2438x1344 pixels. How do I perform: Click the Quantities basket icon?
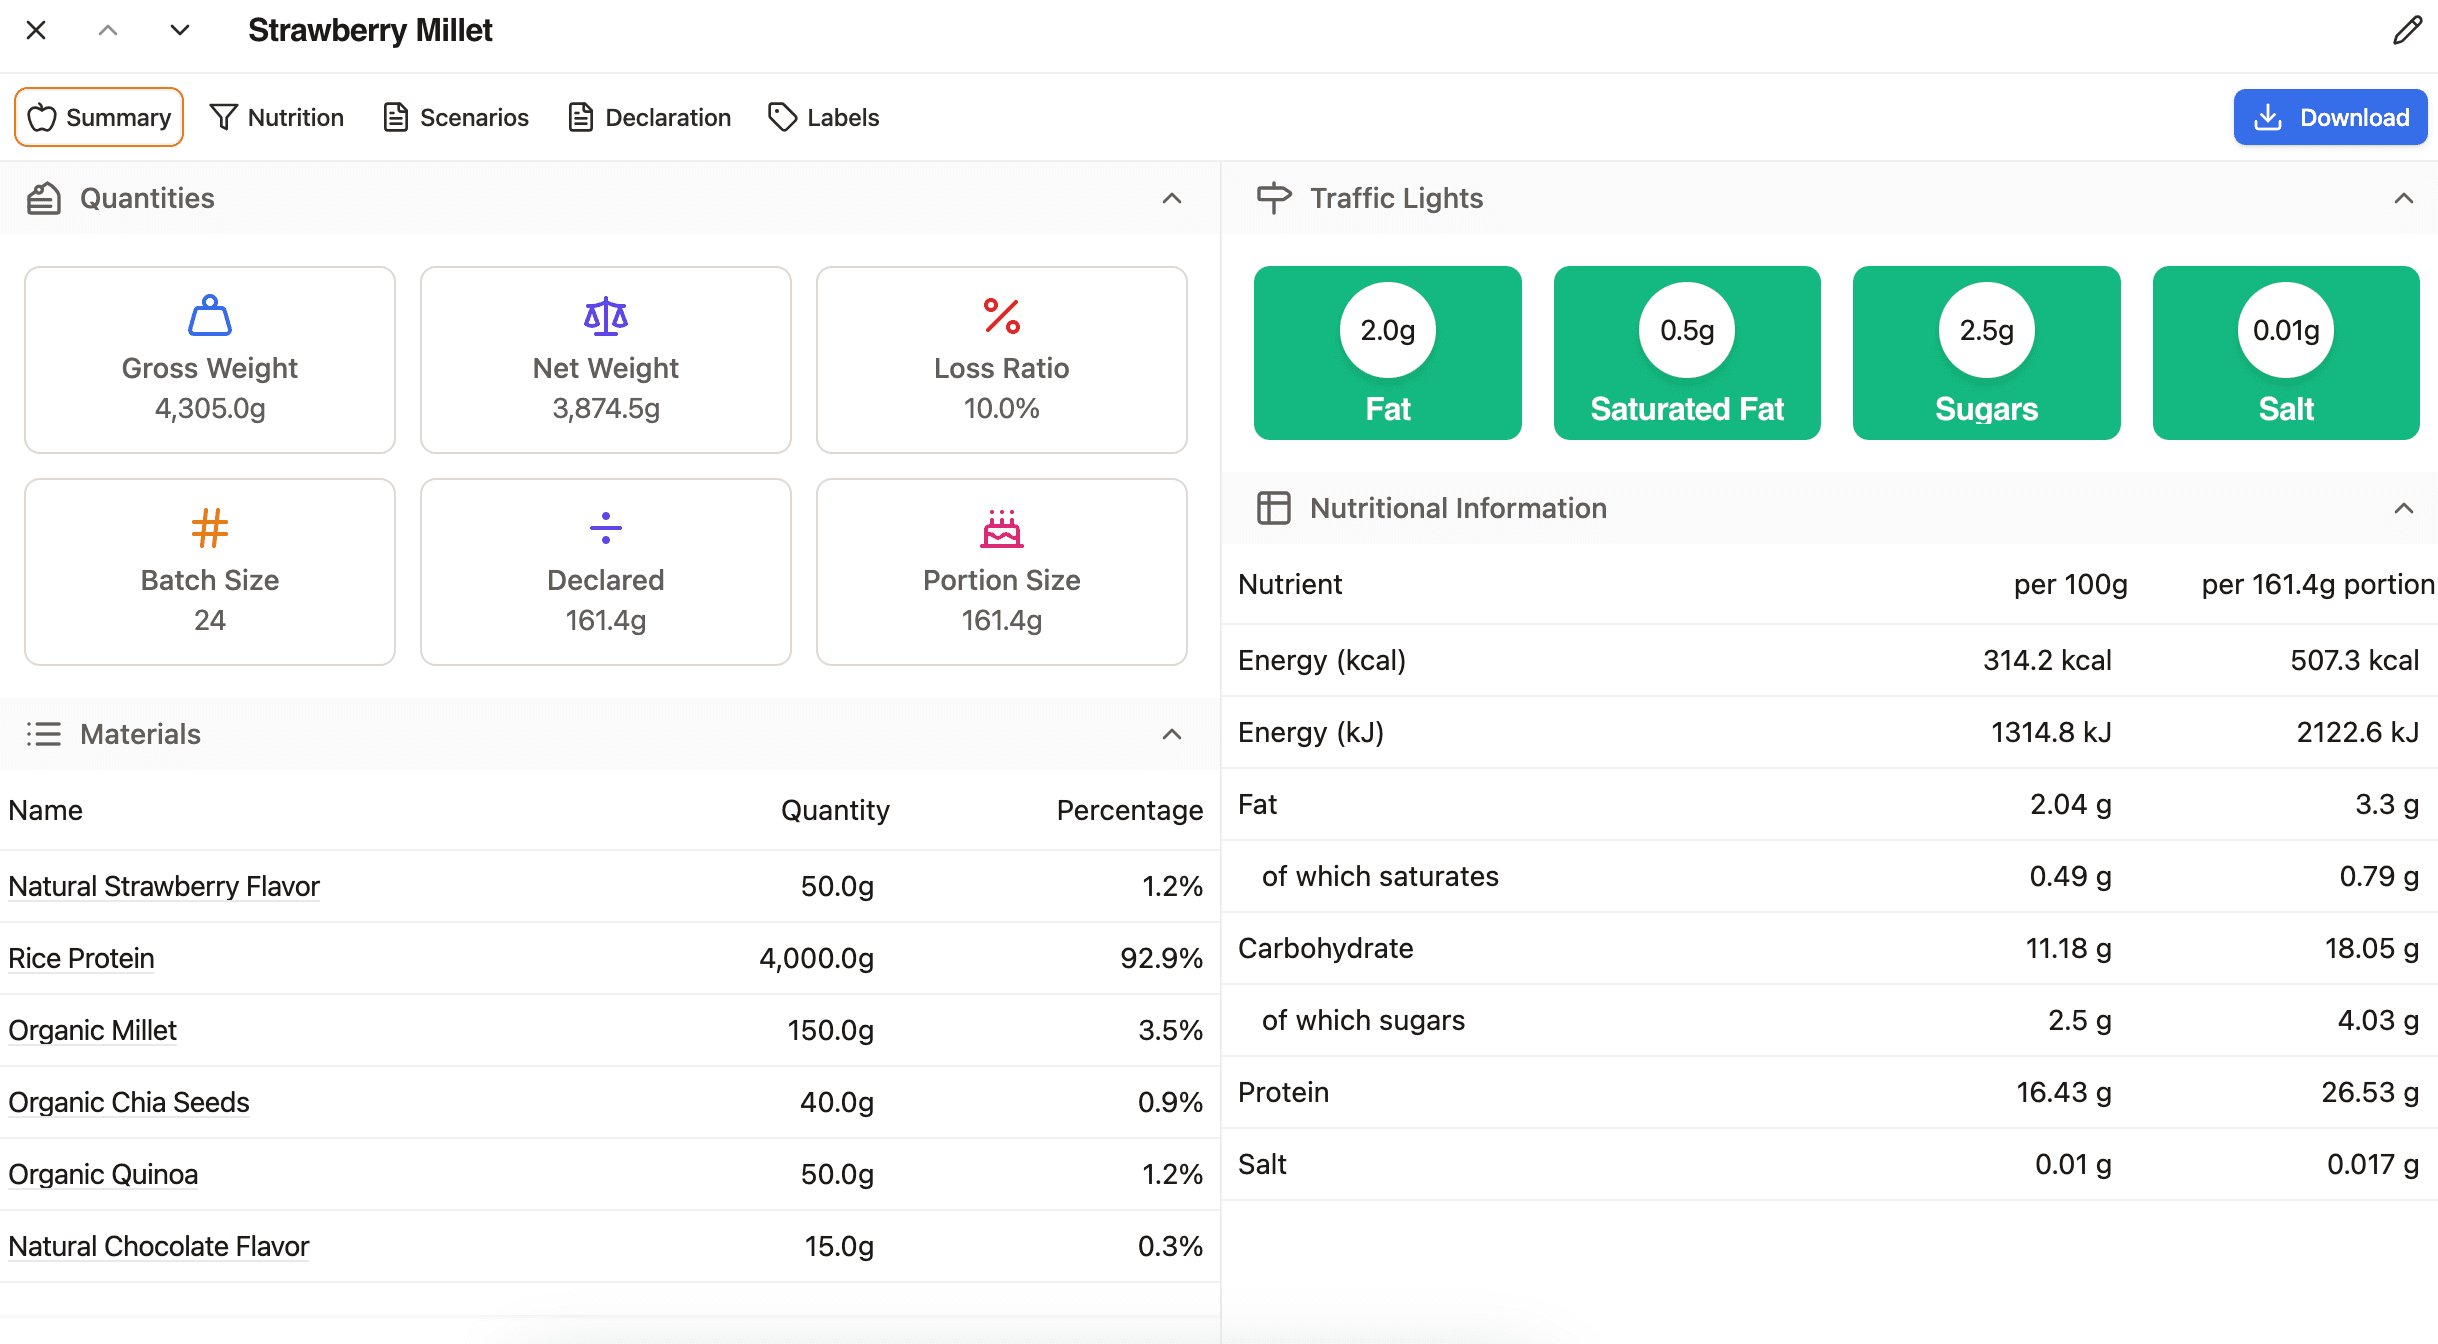coord(44,197)
